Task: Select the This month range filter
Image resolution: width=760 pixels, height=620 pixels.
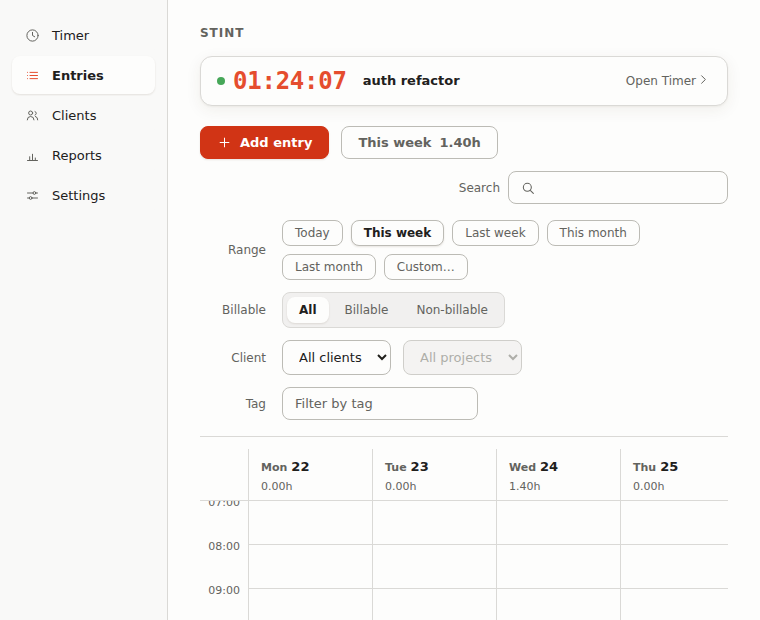Action: [593, 233]
